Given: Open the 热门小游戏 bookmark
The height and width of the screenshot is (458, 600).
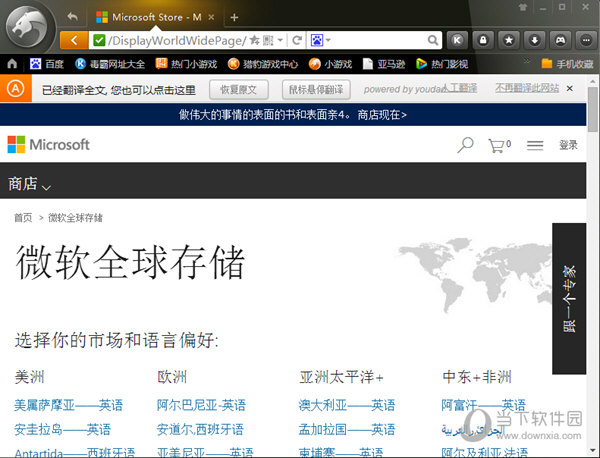Looking at the screenshot, I should (186, 64).
